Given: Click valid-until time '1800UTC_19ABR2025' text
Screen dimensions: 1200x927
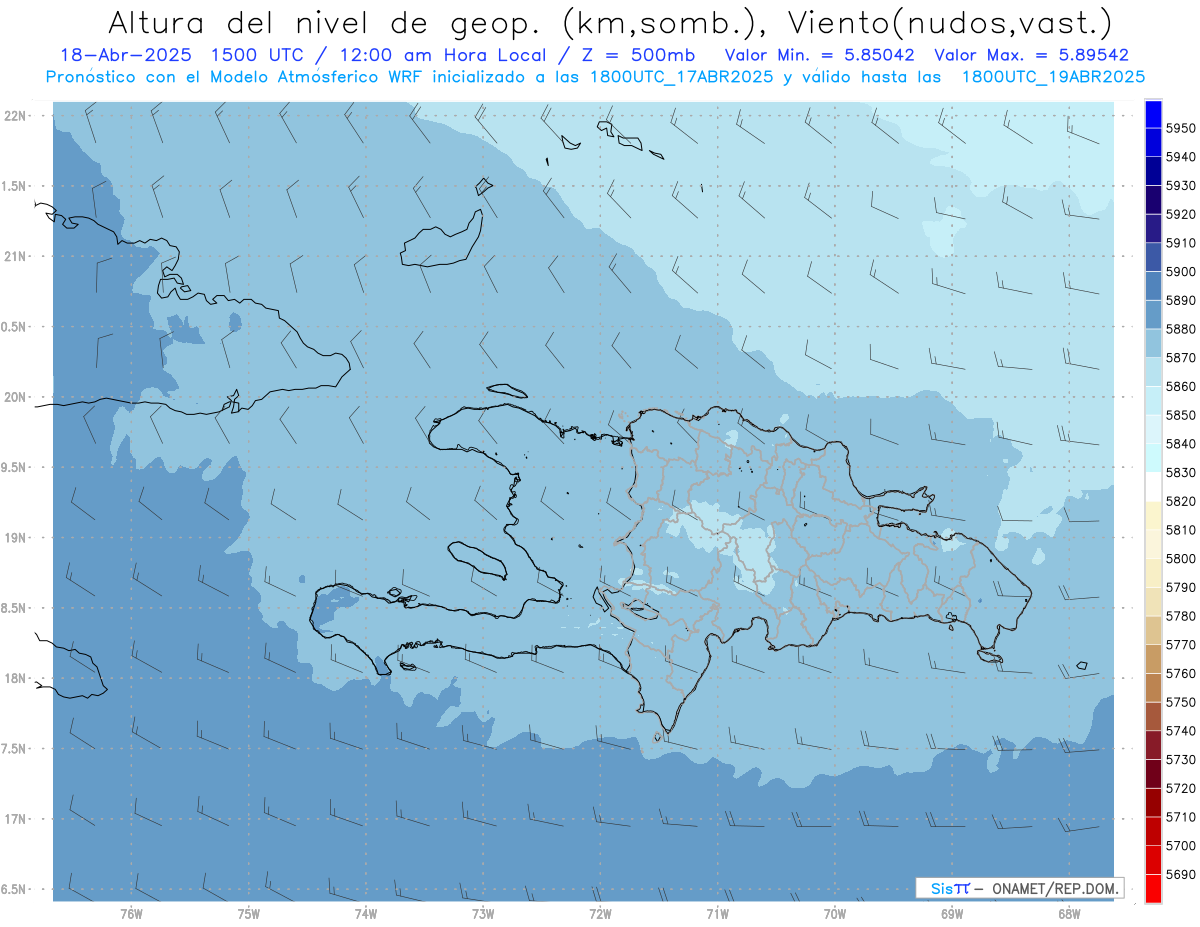Looking at the screenshot, I should (x=1053, y=77).
